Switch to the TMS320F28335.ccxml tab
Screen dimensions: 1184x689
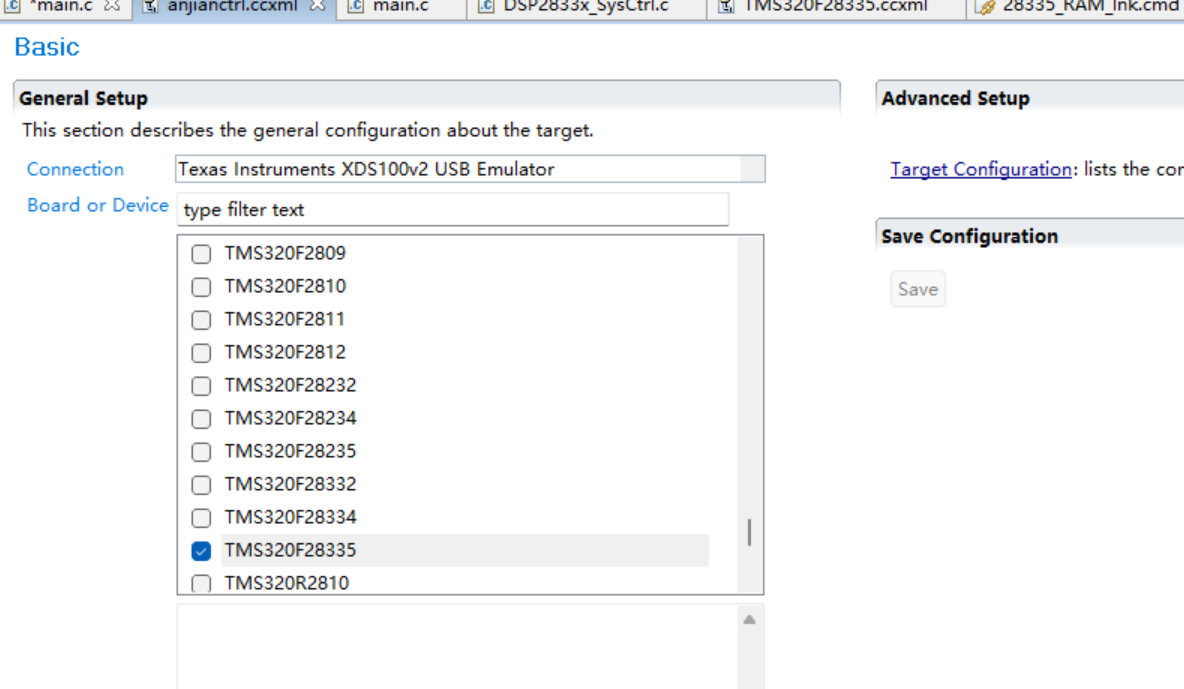click(835, 6)
